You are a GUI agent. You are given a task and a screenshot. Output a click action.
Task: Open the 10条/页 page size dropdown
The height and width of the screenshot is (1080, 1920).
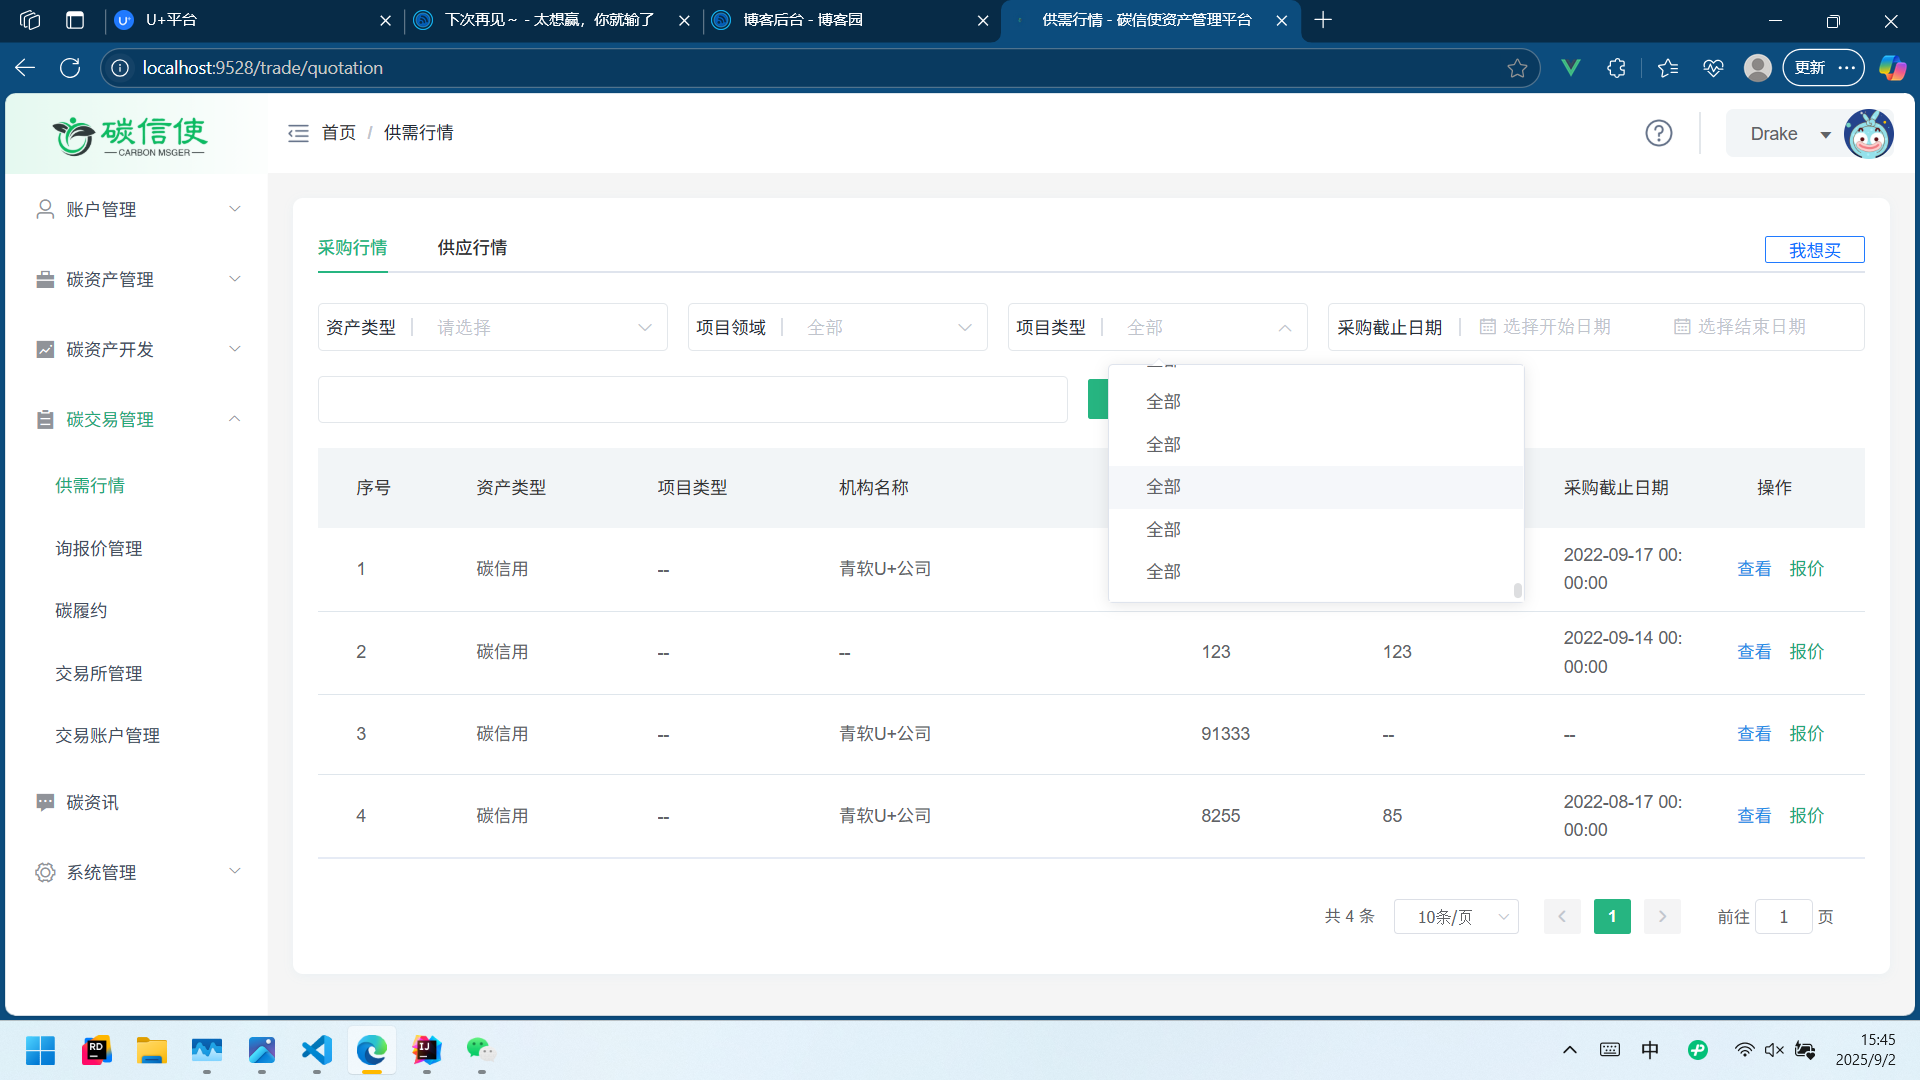tap(1455, 917)
